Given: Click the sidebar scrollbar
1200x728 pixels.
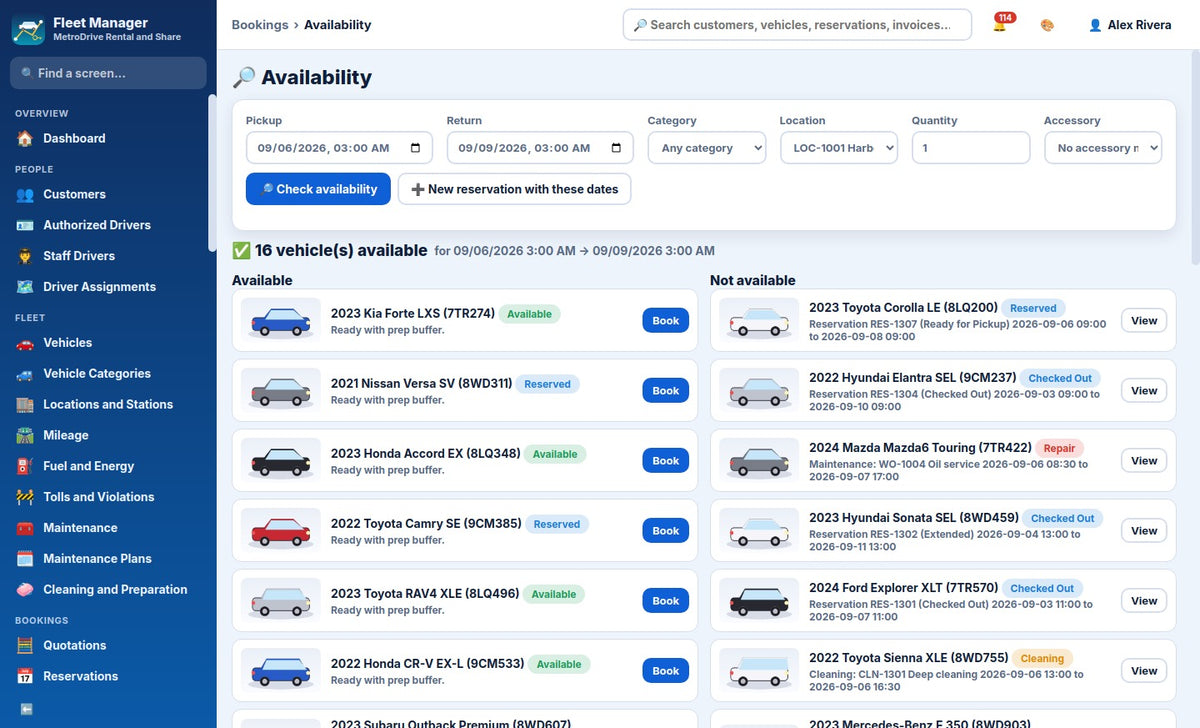Looking at the screenshot, I should pyautogui.click(x=212, y=172).
